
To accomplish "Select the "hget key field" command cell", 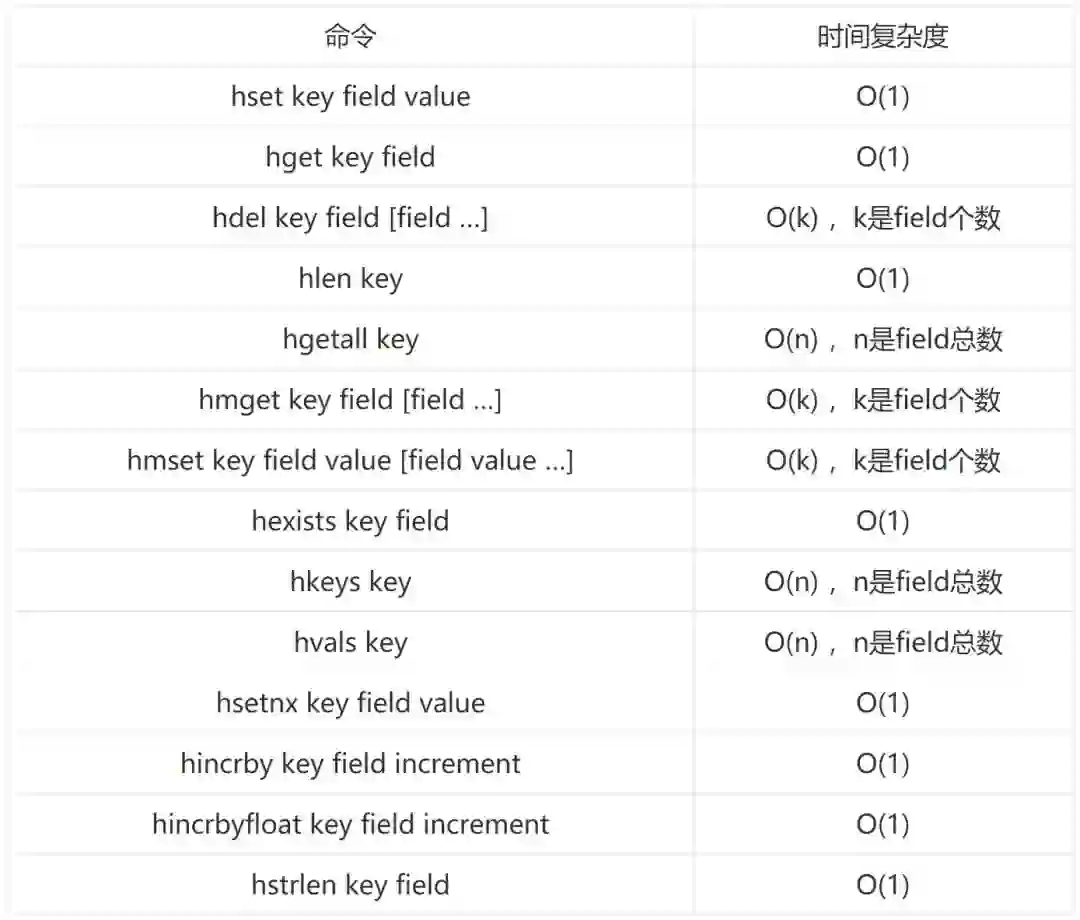I will (350, 157).
